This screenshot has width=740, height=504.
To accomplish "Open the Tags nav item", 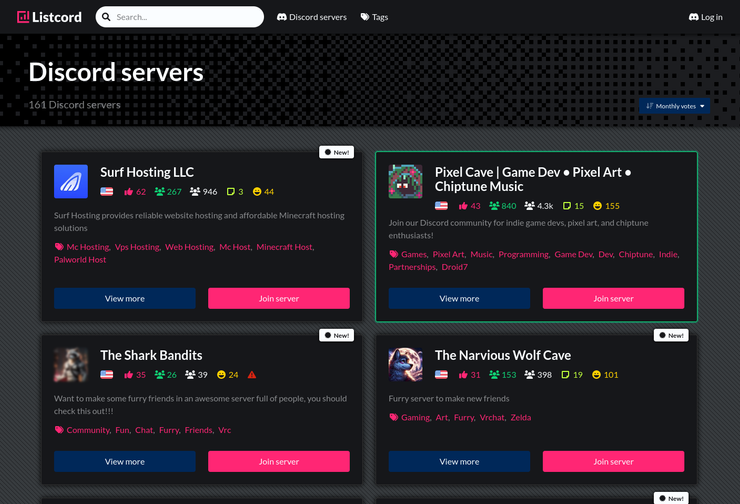I will [x=374, y=17].
